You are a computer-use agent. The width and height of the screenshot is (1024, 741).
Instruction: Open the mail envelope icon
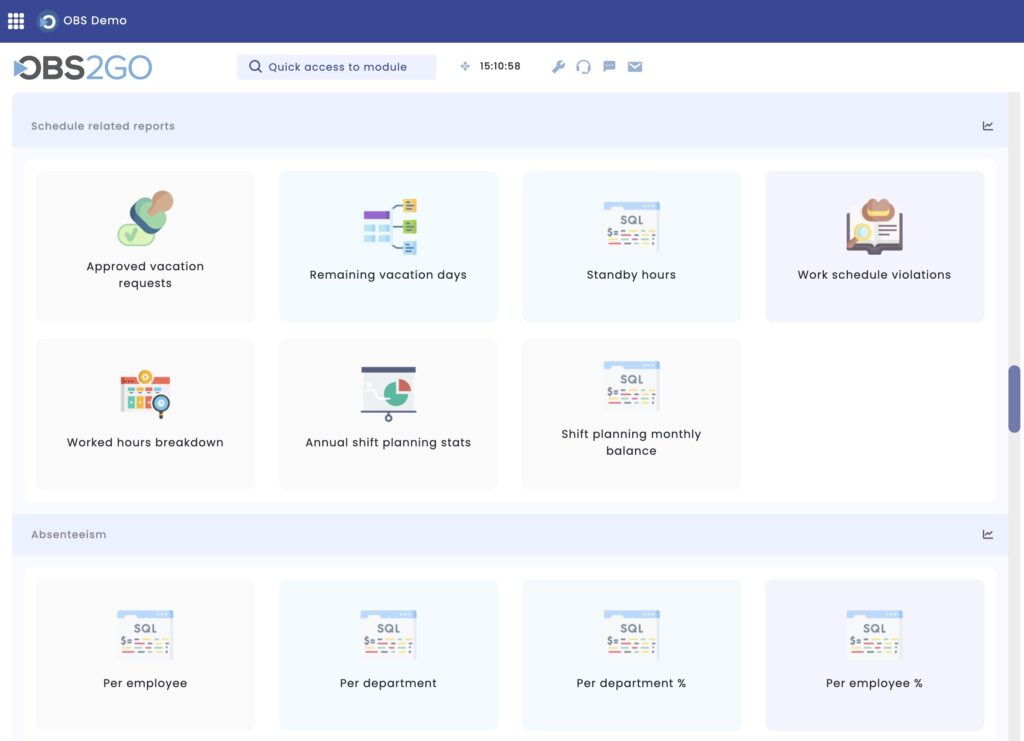click(635, 67)
